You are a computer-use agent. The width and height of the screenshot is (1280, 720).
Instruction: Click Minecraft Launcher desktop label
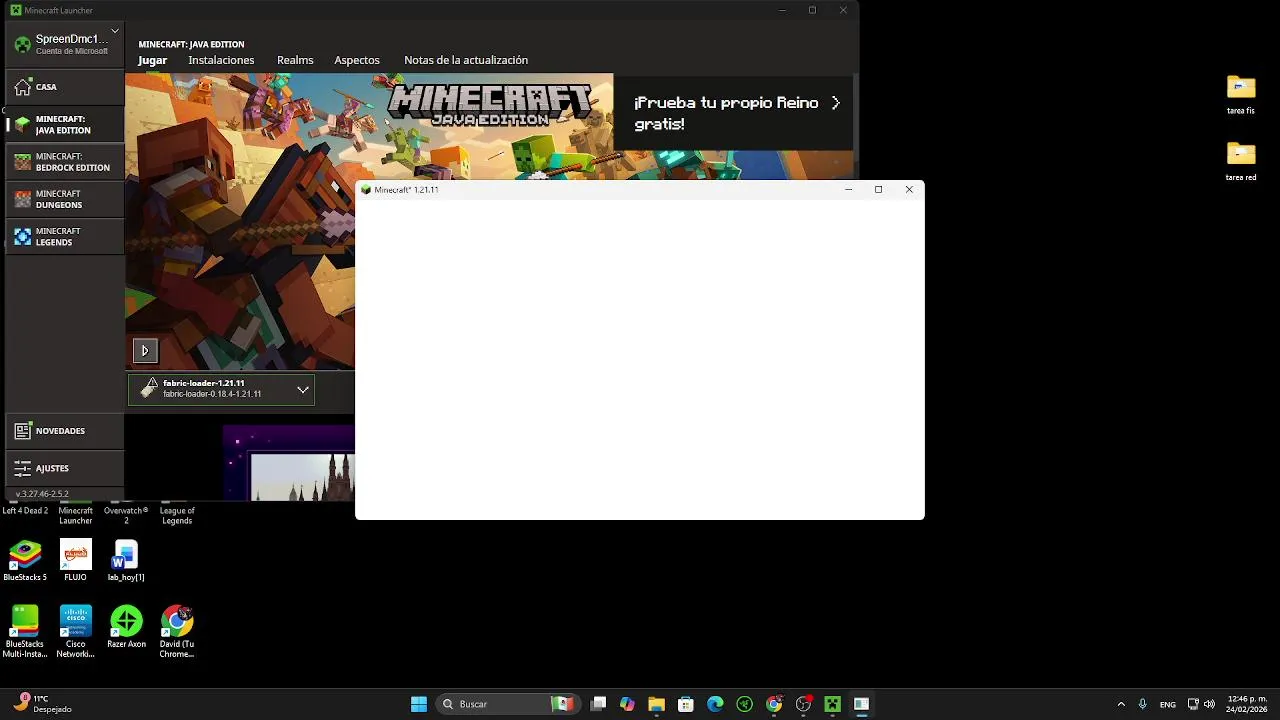pos(76,515)
